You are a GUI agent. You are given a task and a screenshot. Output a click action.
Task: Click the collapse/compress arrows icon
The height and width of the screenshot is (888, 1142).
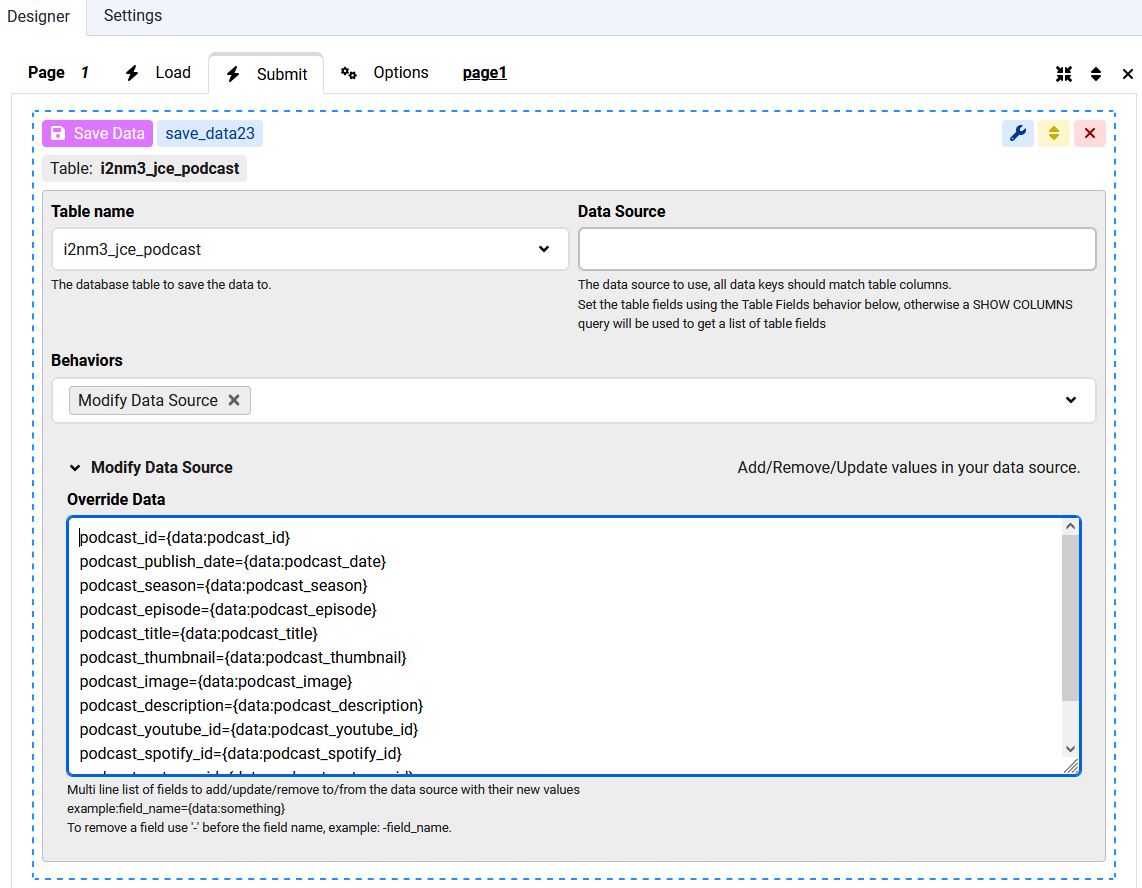(1064, 74)
